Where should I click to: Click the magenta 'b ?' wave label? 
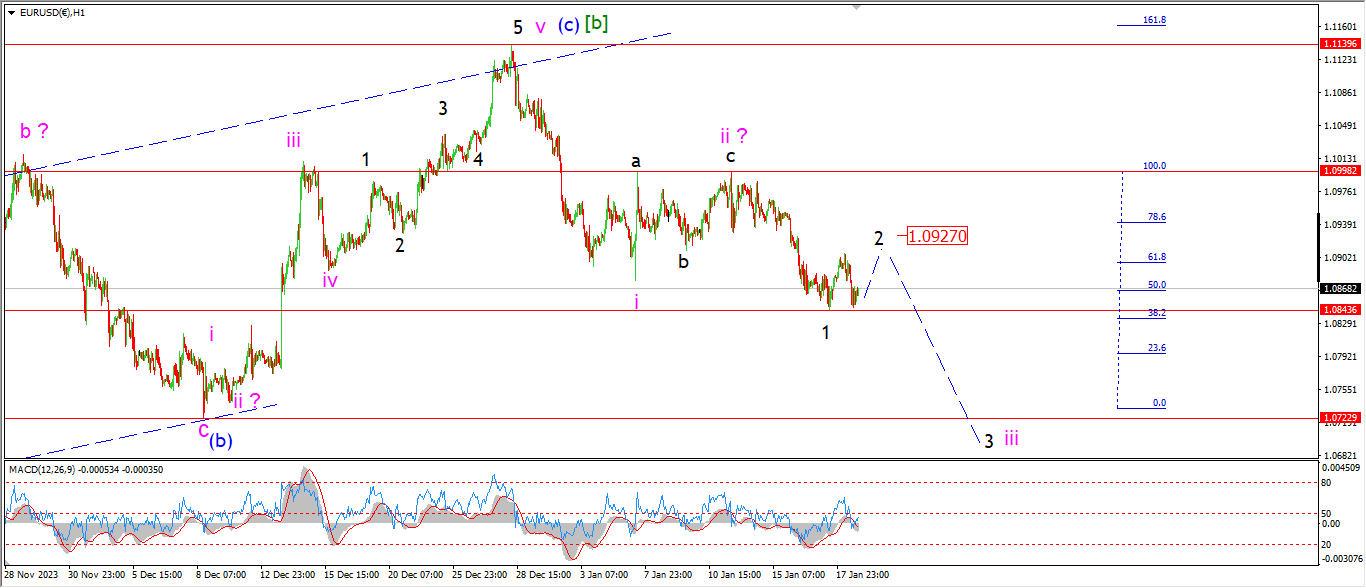click(33, 131)
